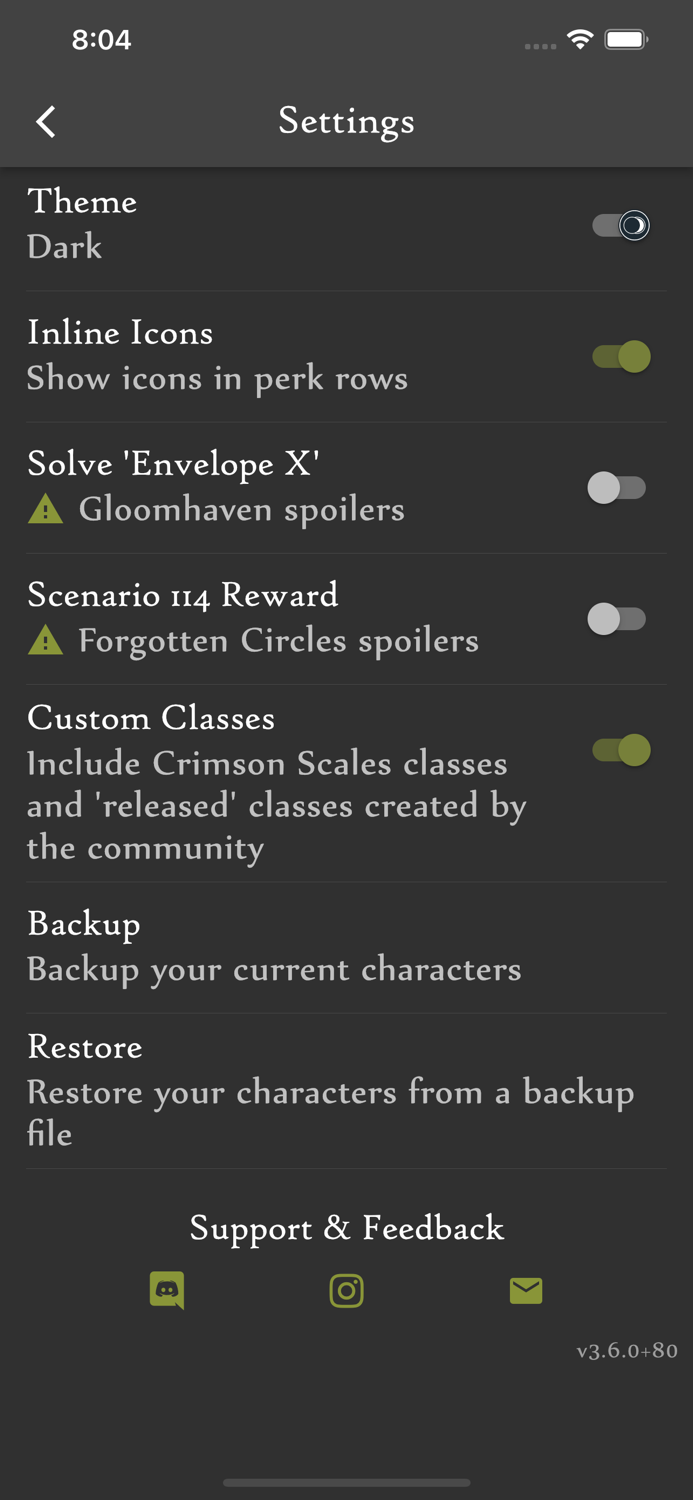Image resolution: width=693 pixels, height=1500 pixels.
Task: Open the Instagram page
Action: (346, 1290)
